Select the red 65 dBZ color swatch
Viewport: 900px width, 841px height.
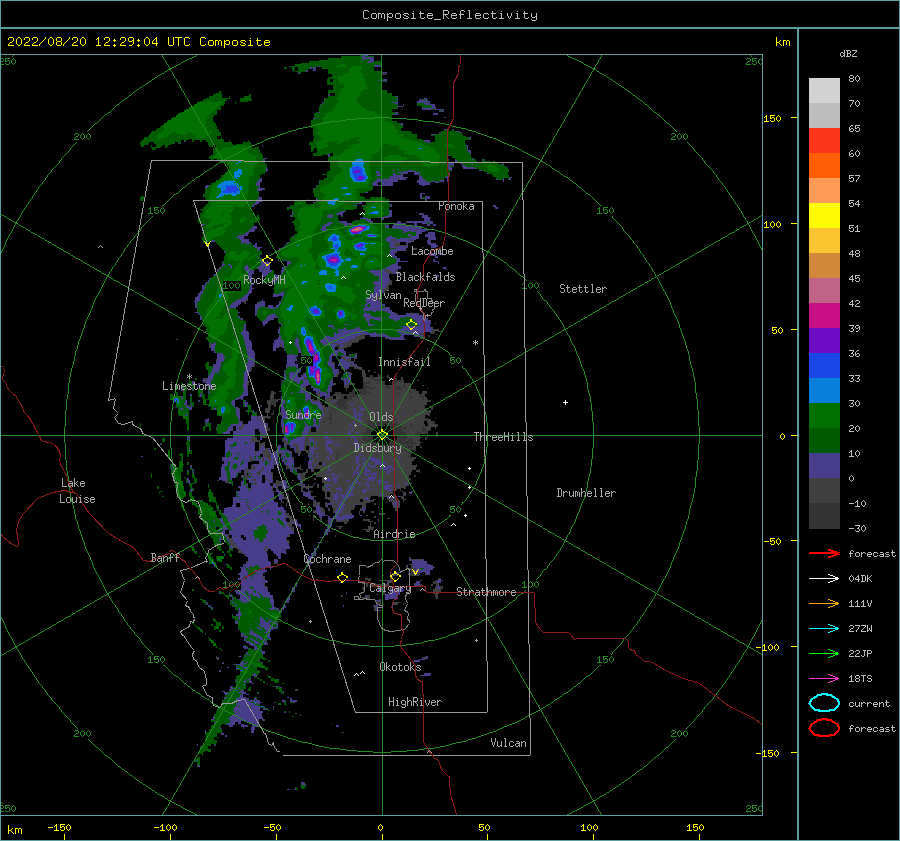[x=824, y=140]
